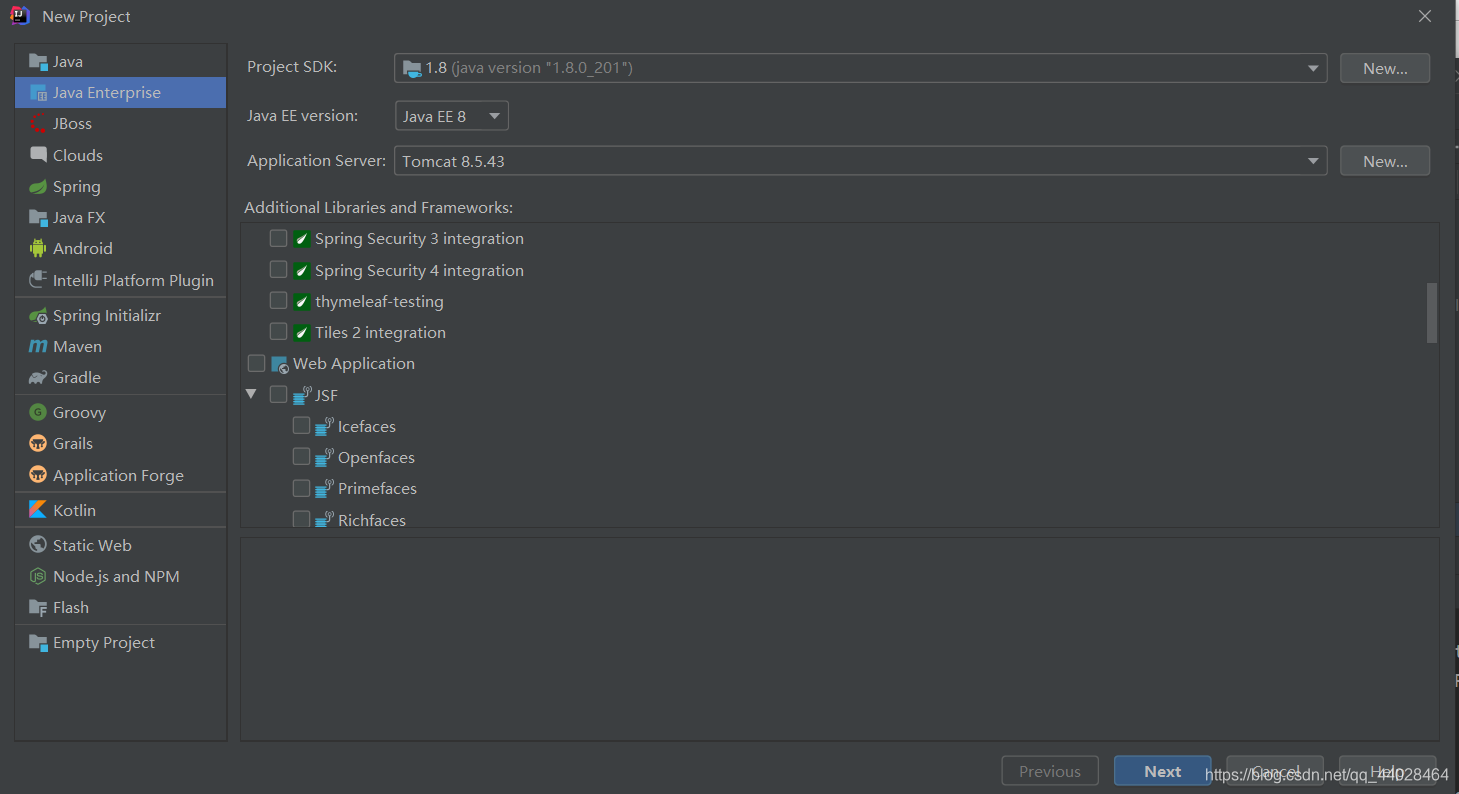Click New button next to Application Server
1459x794 pixels.
[1385, 161]
